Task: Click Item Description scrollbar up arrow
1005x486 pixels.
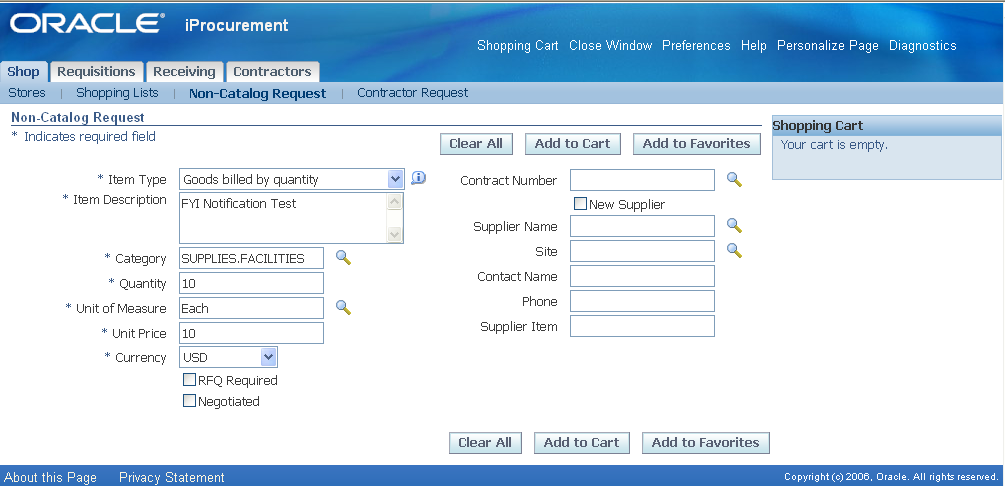Action: [x=395, y=201]
